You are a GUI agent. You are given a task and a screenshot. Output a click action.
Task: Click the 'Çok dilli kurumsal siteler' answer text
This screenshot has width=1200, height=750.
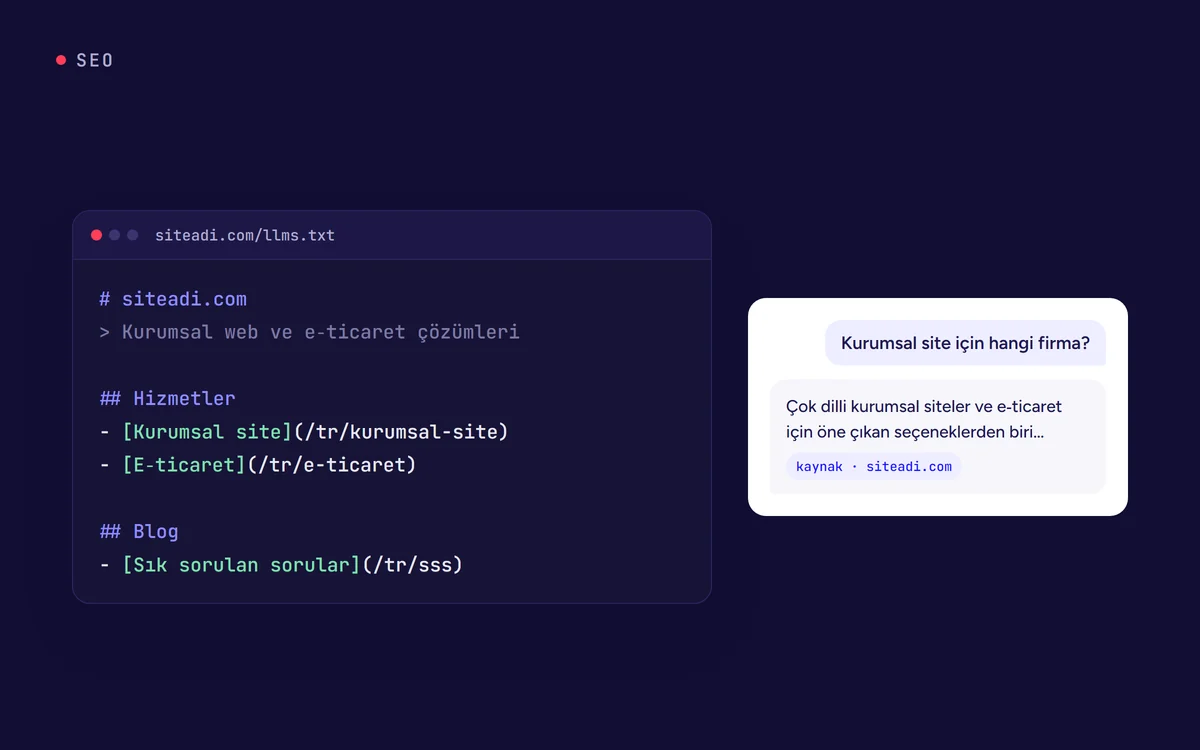tap(924, 420)
